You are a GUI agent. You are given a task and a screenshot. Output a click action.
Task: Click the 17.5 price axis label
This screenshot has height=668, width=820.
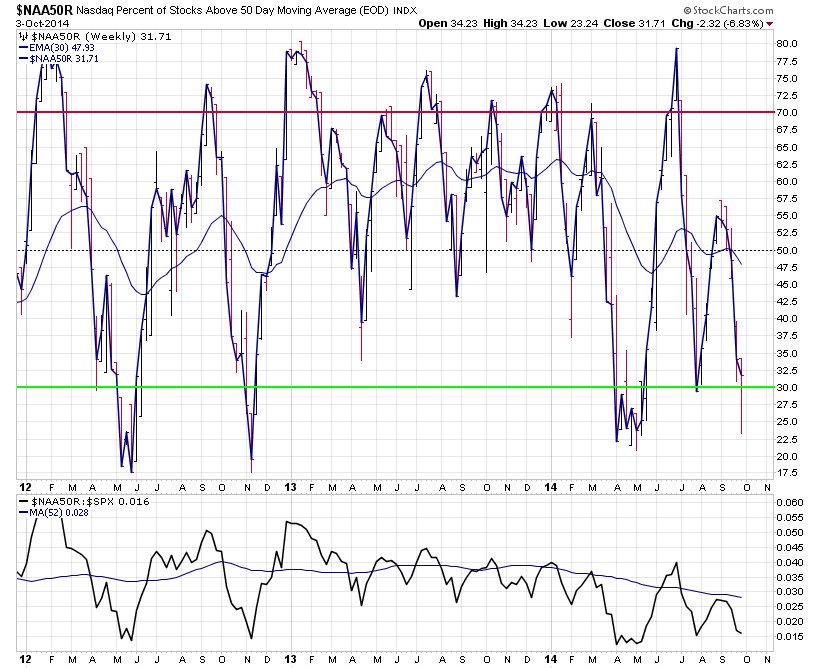tap(787, 473)
